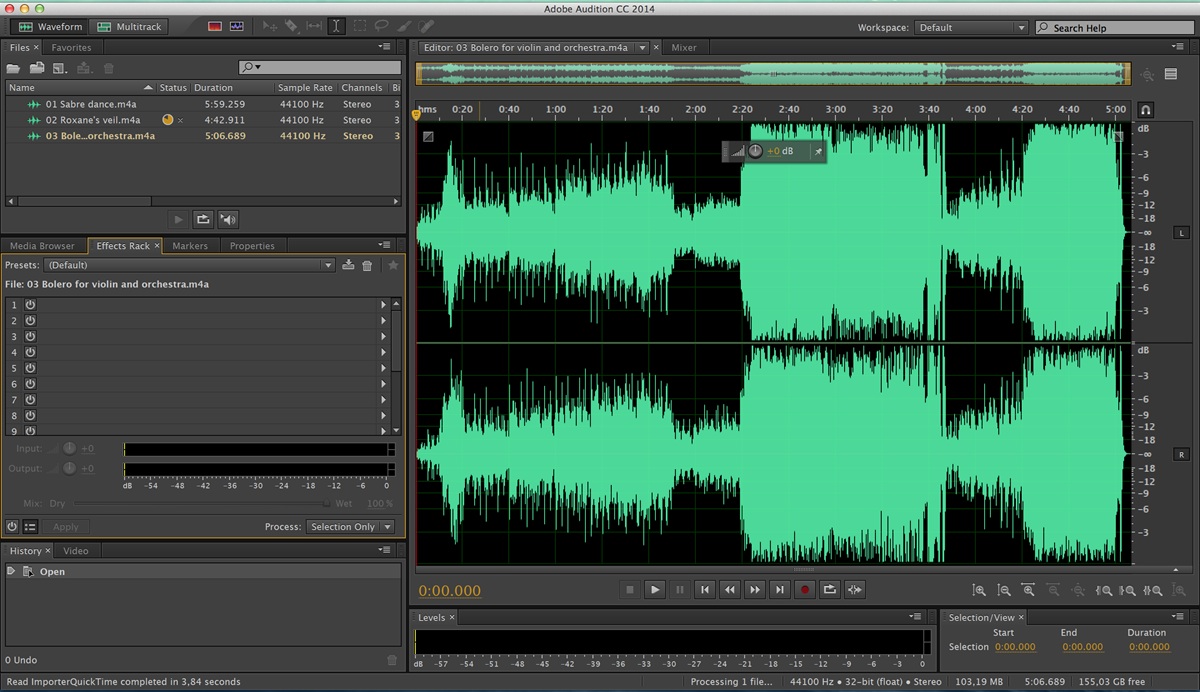The height and width of the screenshot is (692, 1200).
Task: Open the Import File icon in Files panel
Action: [37, 68]
